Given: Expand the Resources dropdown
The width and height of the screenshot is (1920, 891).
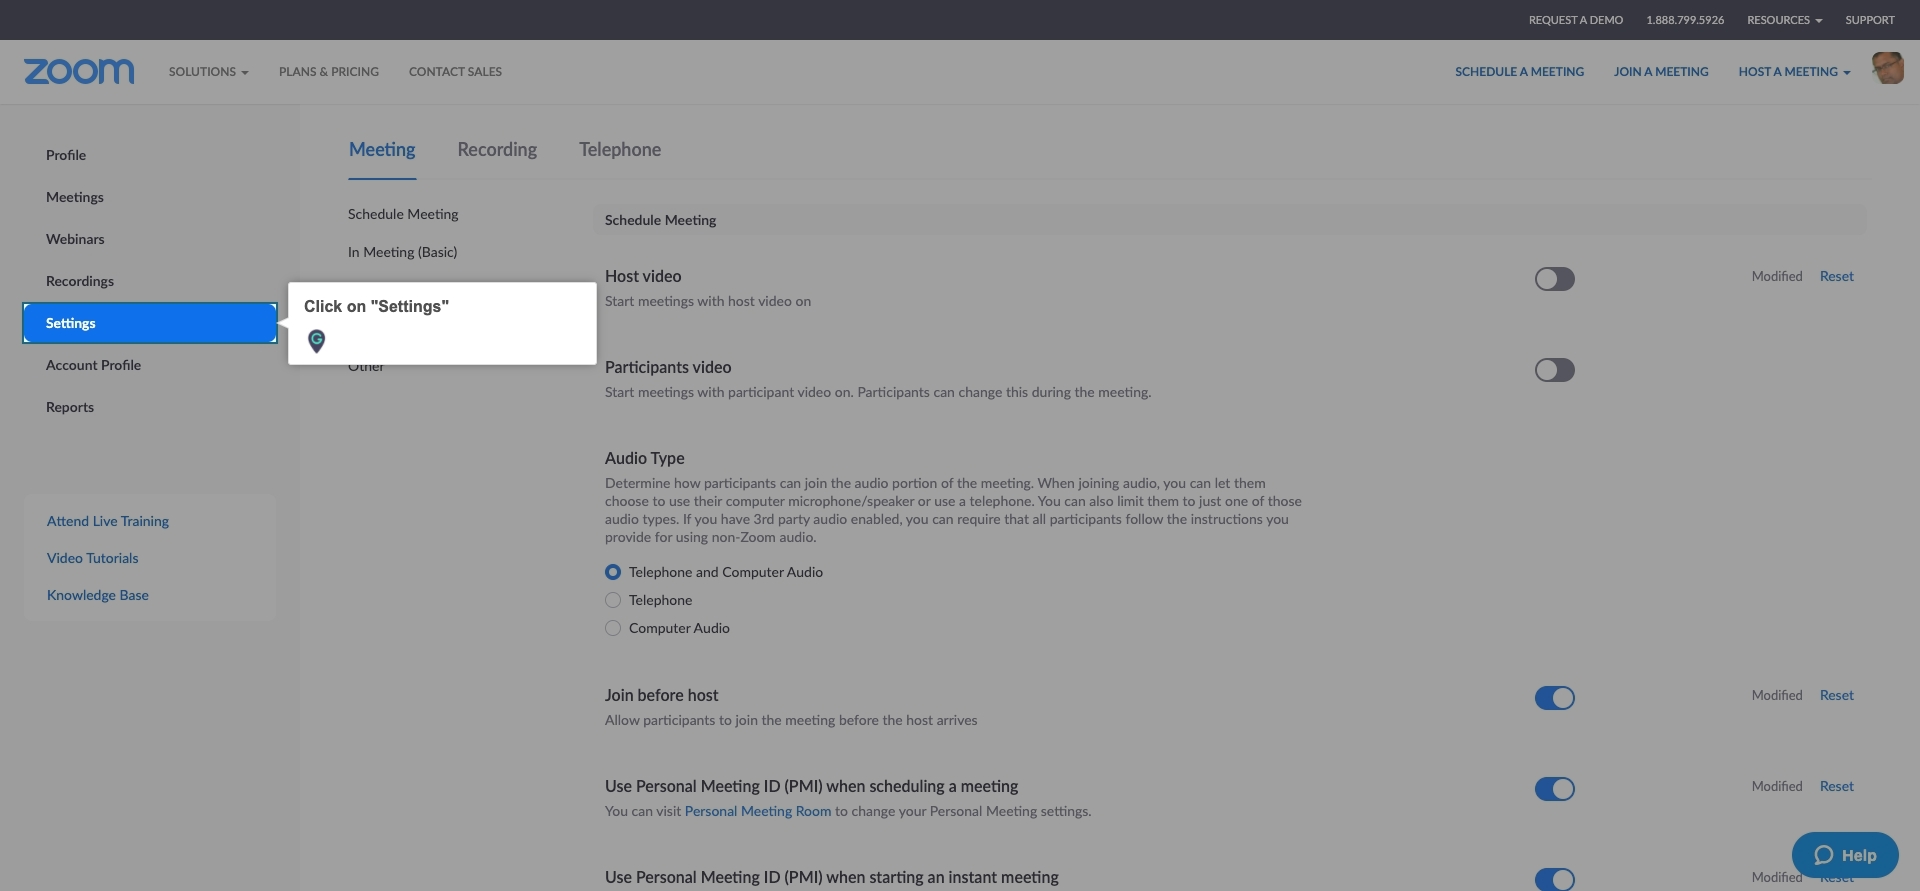Looking at the screenshot, I should pos(1784,20).
